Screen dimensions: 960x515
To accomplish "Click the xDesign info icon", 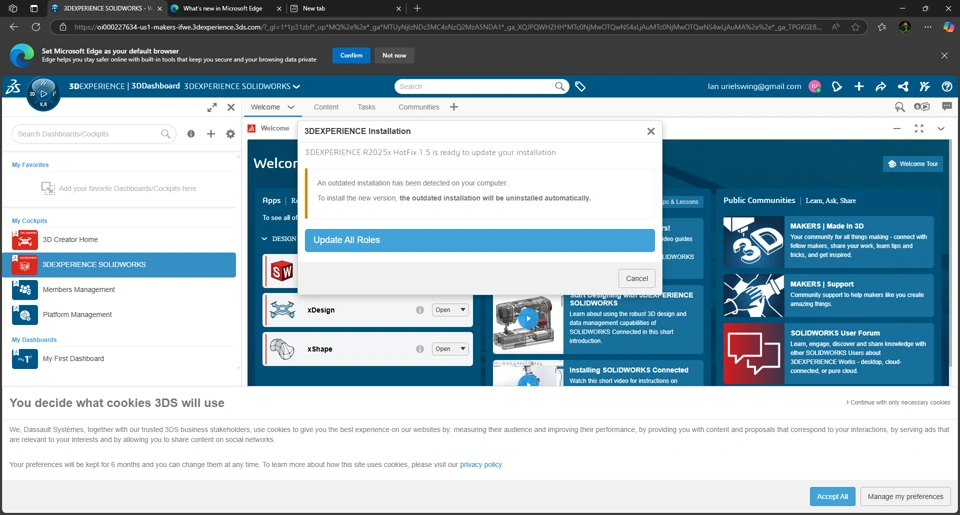I will pos(420,310).
